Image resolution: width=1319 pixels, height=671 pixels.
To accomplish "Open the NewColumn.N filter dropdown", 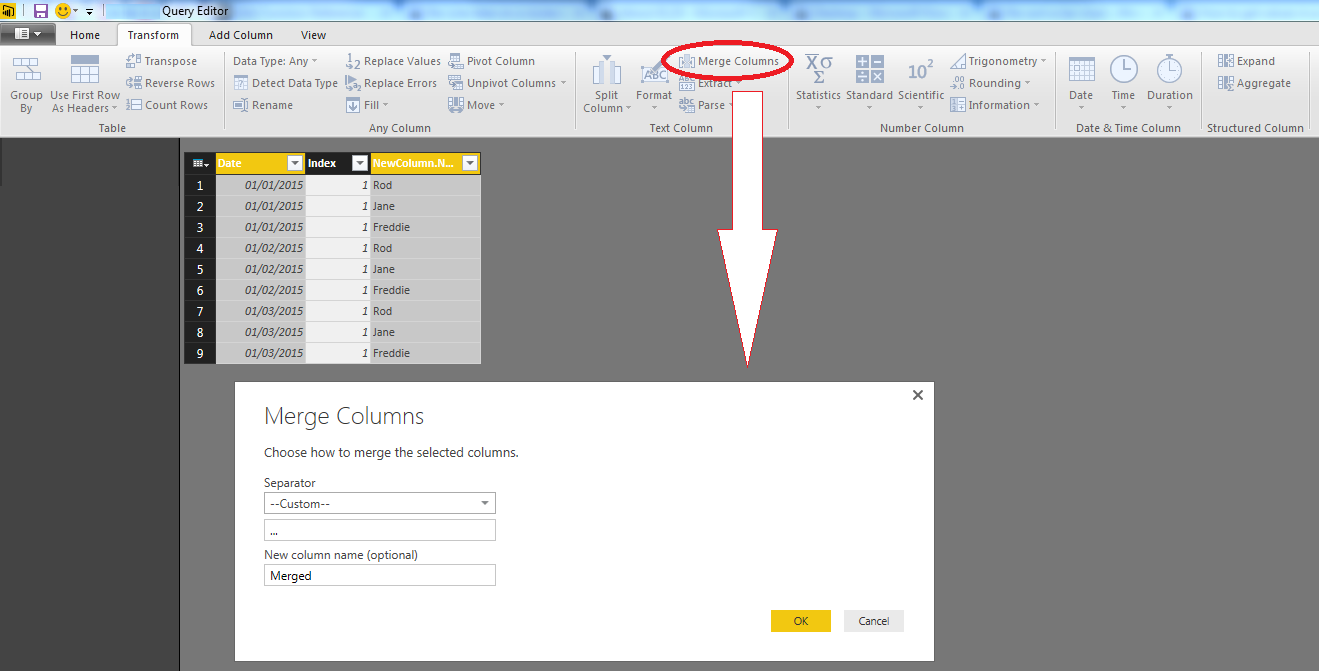I will point(470,163).
